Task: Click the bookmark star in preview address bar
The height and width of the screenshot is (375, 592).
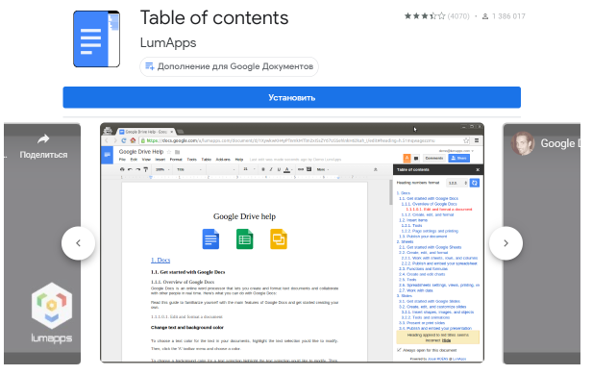Action: (466, 140)
